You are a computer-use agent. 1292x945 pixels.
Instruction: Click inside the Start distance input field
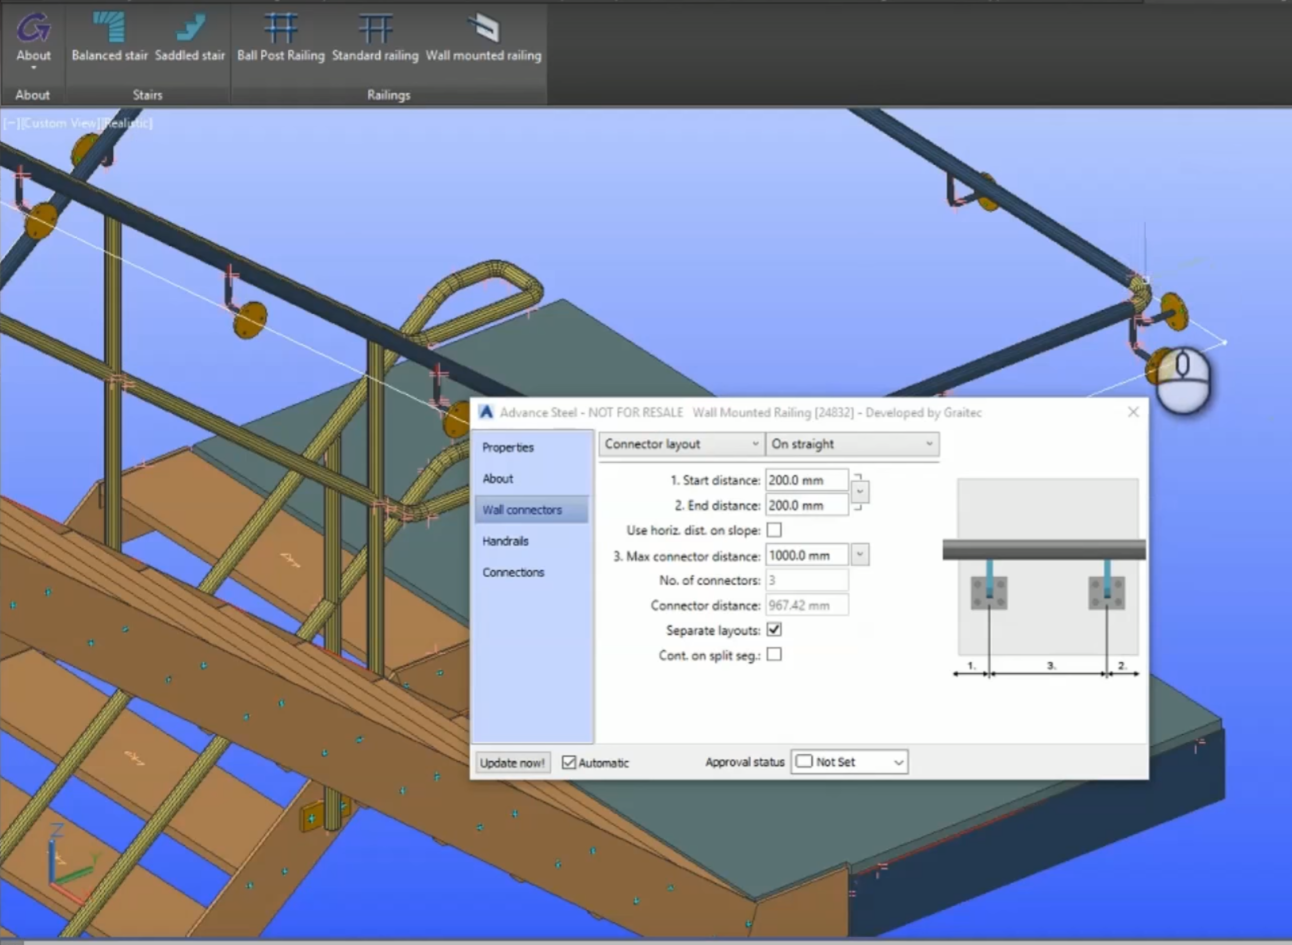point(805,480)
